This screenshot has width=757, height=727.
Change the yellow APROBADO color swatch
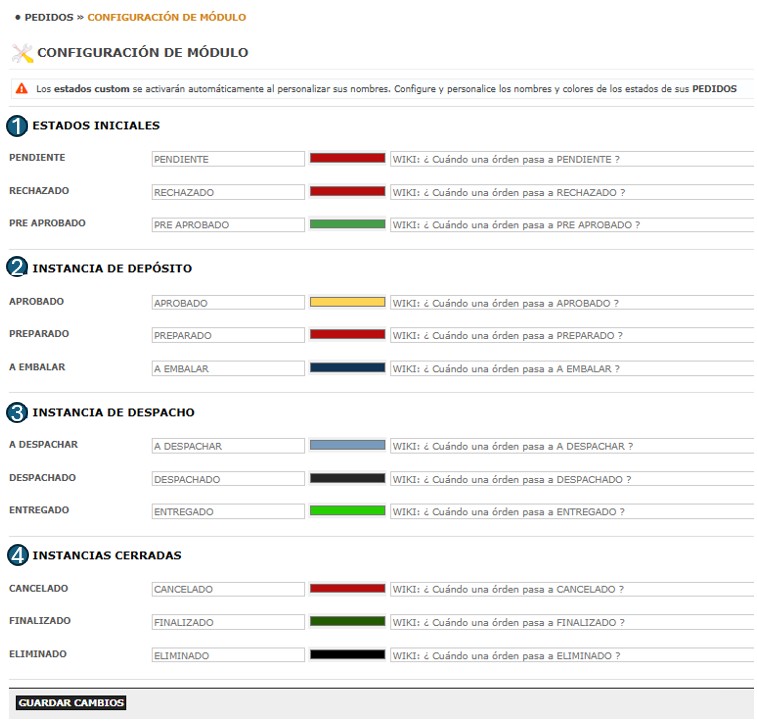[x=347, y=302]
